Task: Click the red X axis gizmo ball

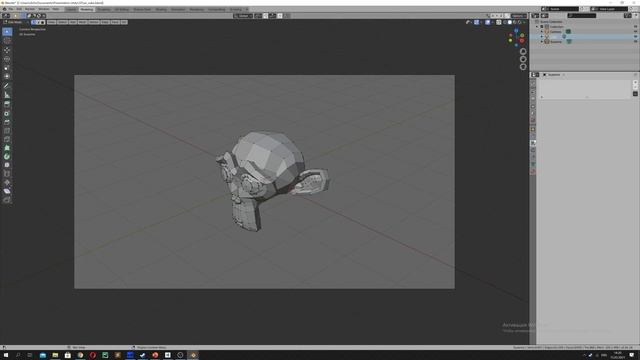Action: click(522, 40)
